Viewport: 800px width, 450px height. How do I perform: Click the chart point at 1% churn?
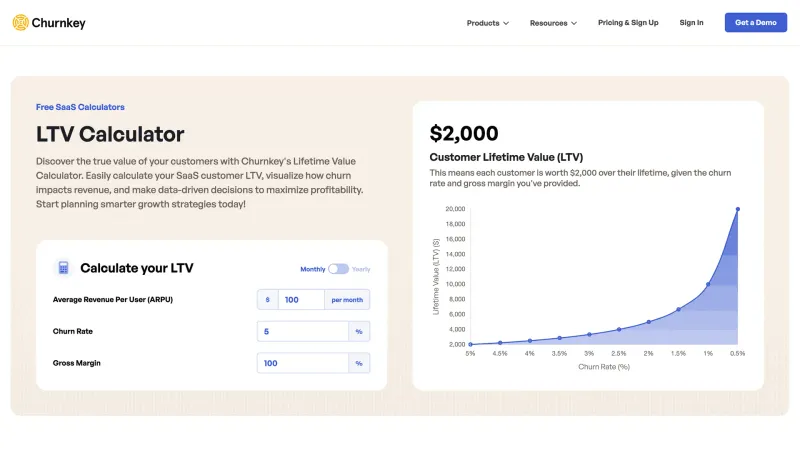(708, 284)
